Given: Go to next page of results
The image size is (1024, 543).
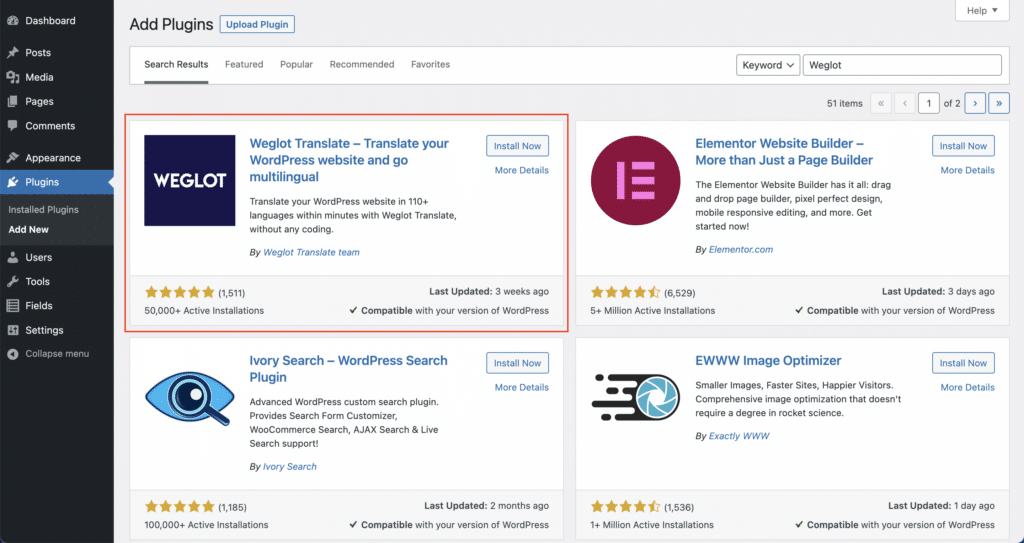Looking at the screenshot, I should (975, 103).
